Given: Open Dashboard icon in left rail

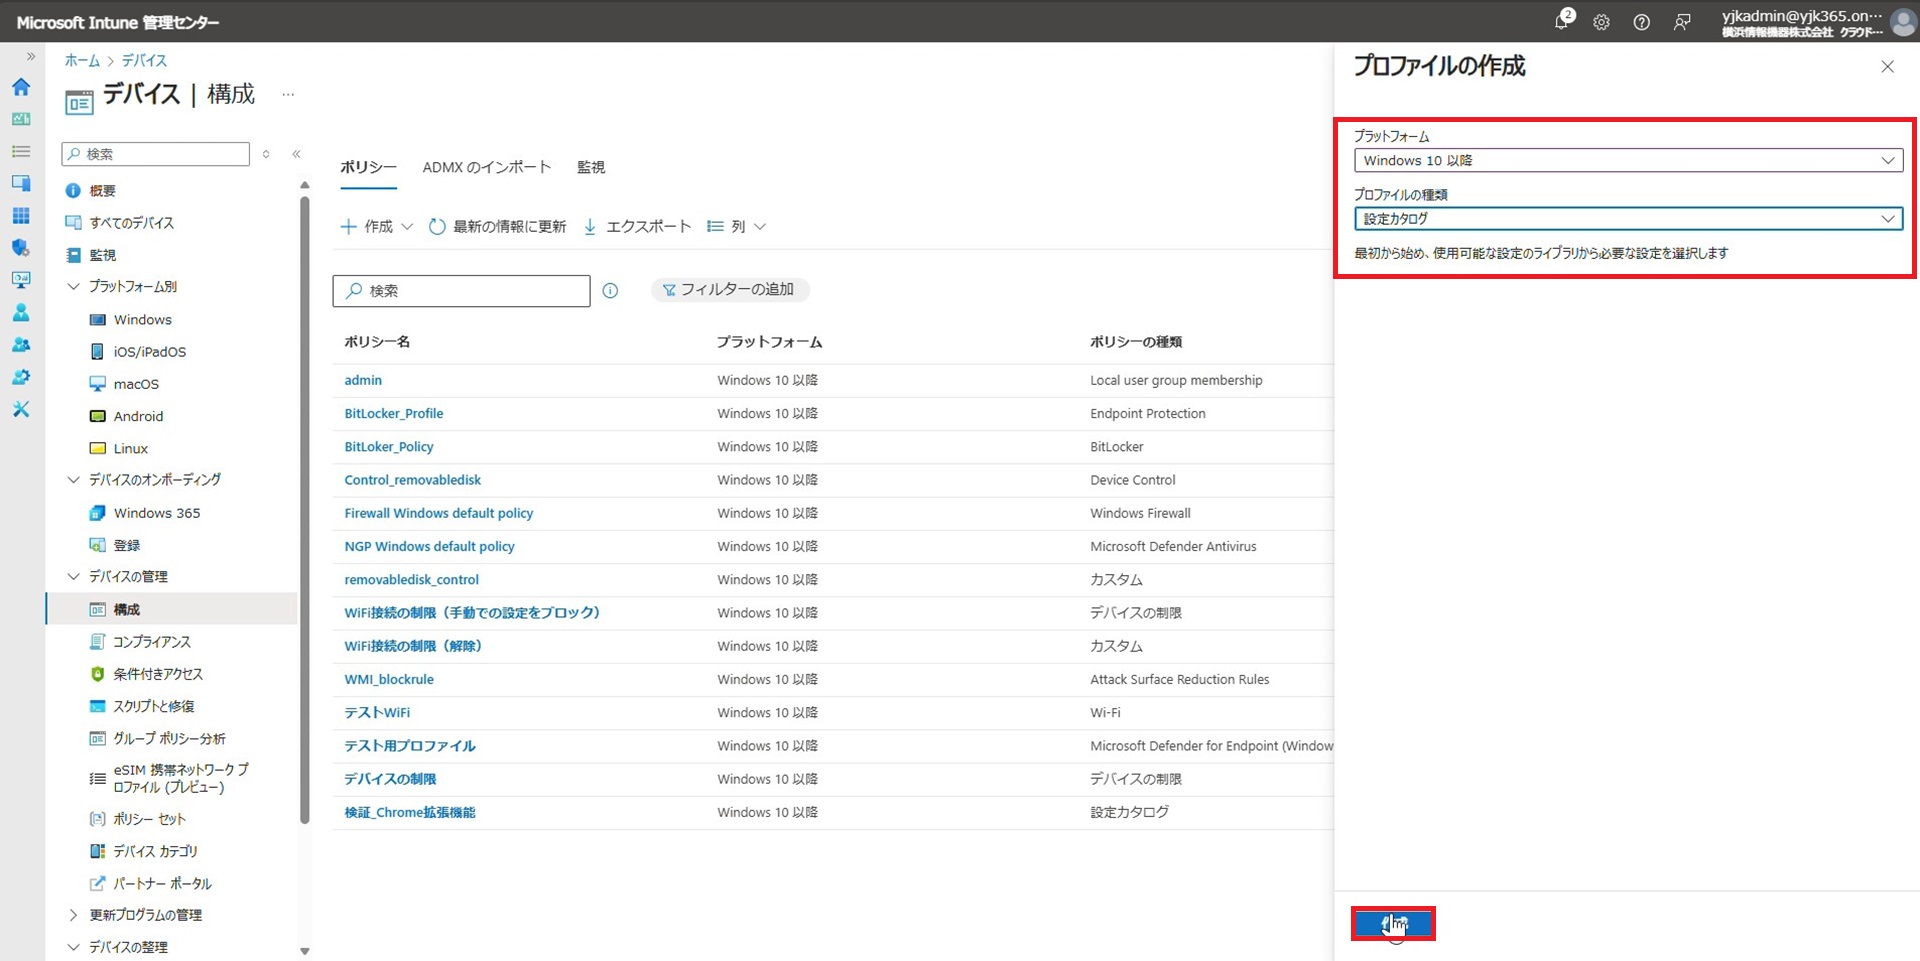Looking at the screenshot, I should click(x=21, y=119).
